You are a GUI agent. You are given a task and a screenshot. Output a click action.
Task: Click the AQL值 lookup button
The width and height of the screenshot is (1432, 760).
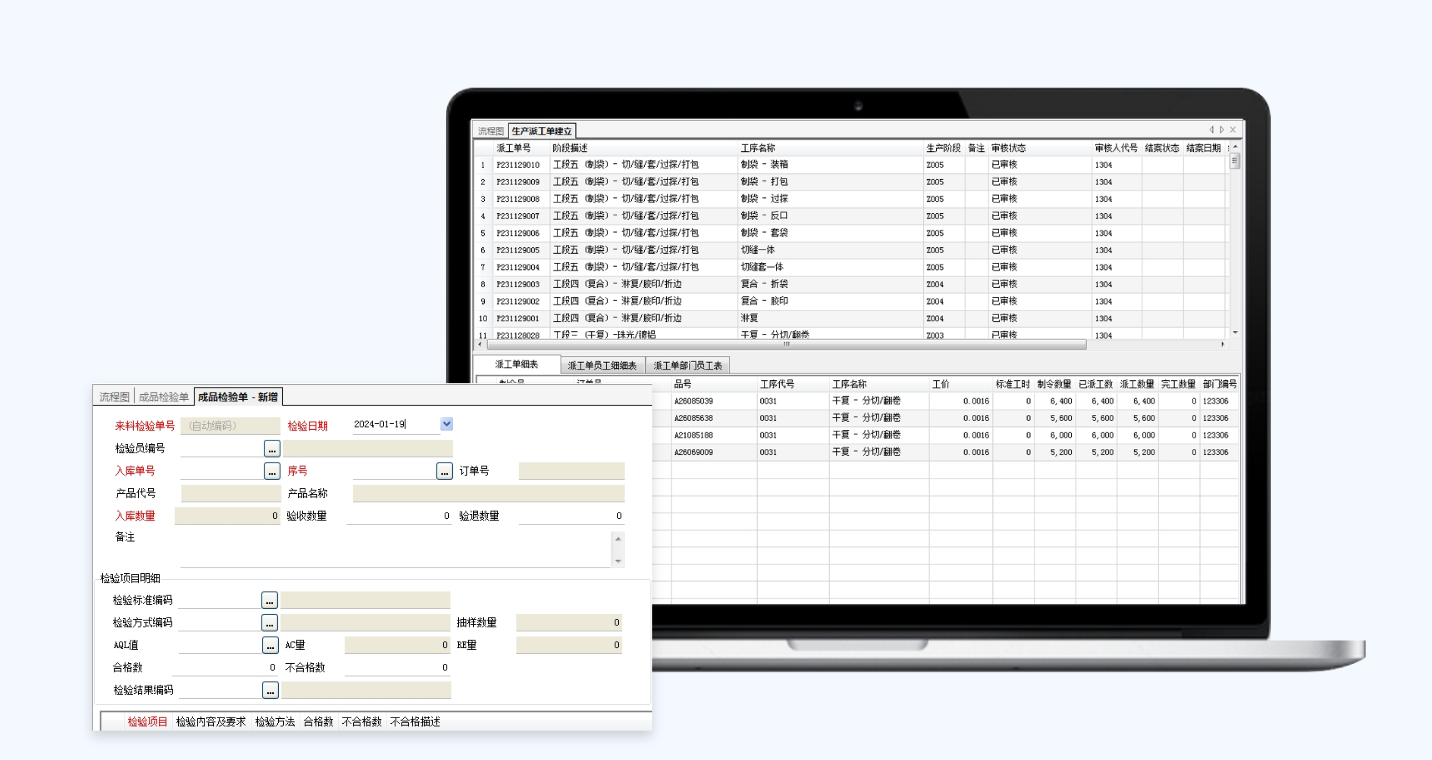269,645
